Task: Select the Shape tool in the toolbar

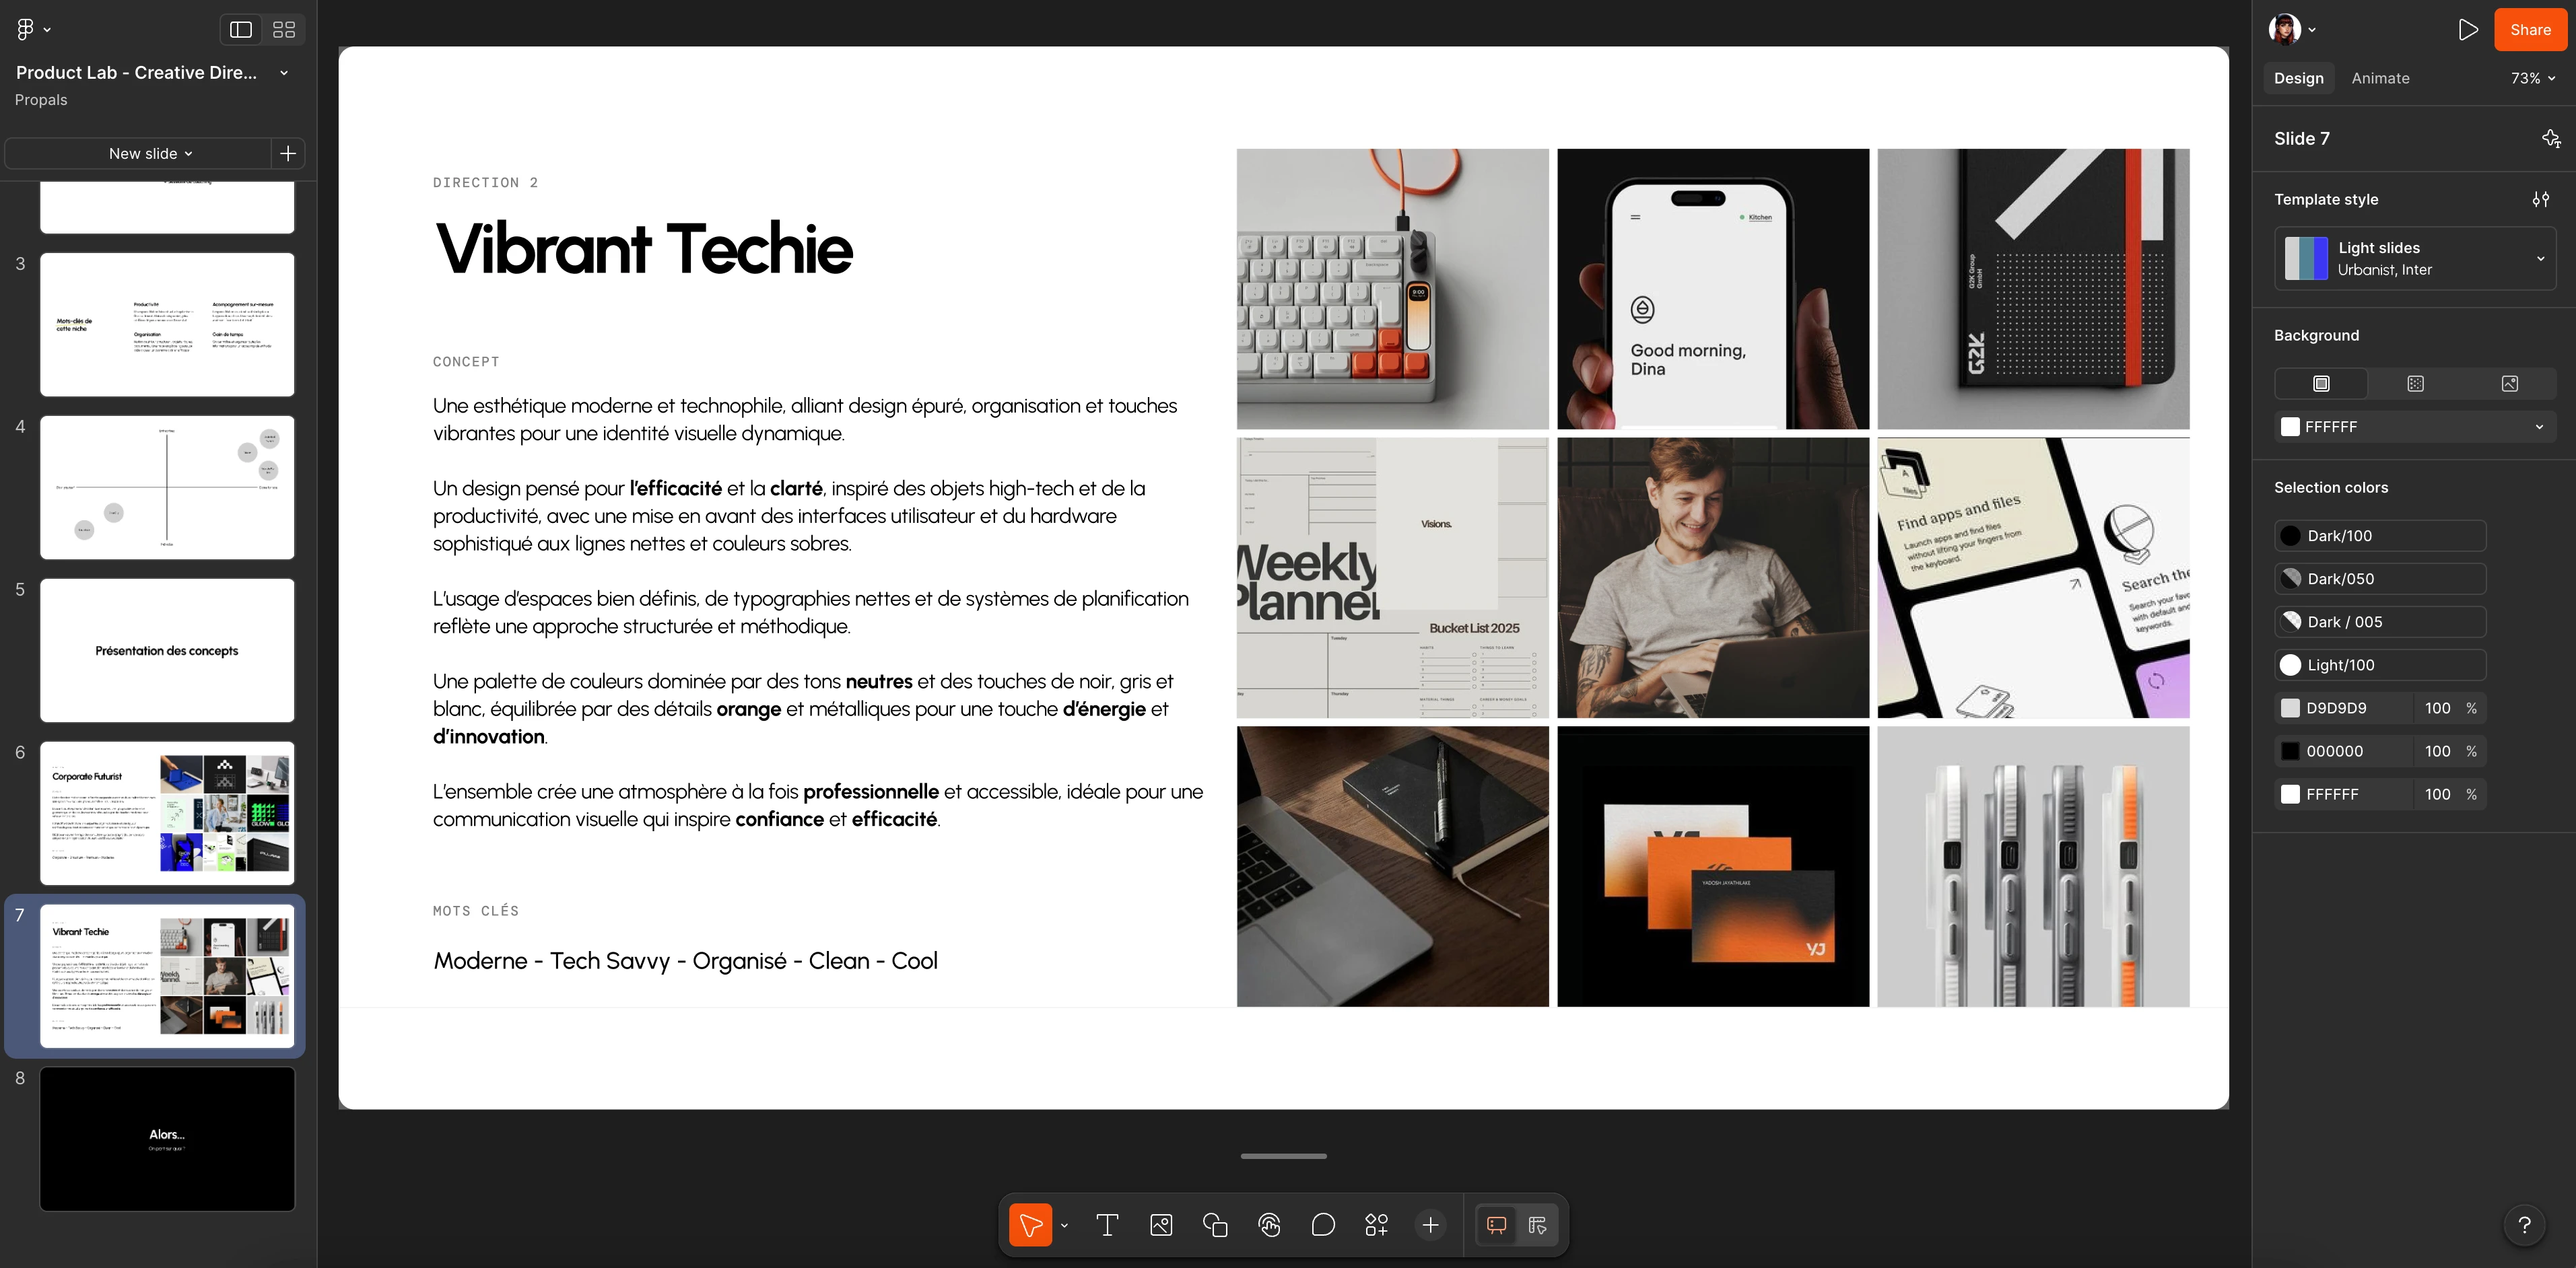Action: pos(1215,1225)
